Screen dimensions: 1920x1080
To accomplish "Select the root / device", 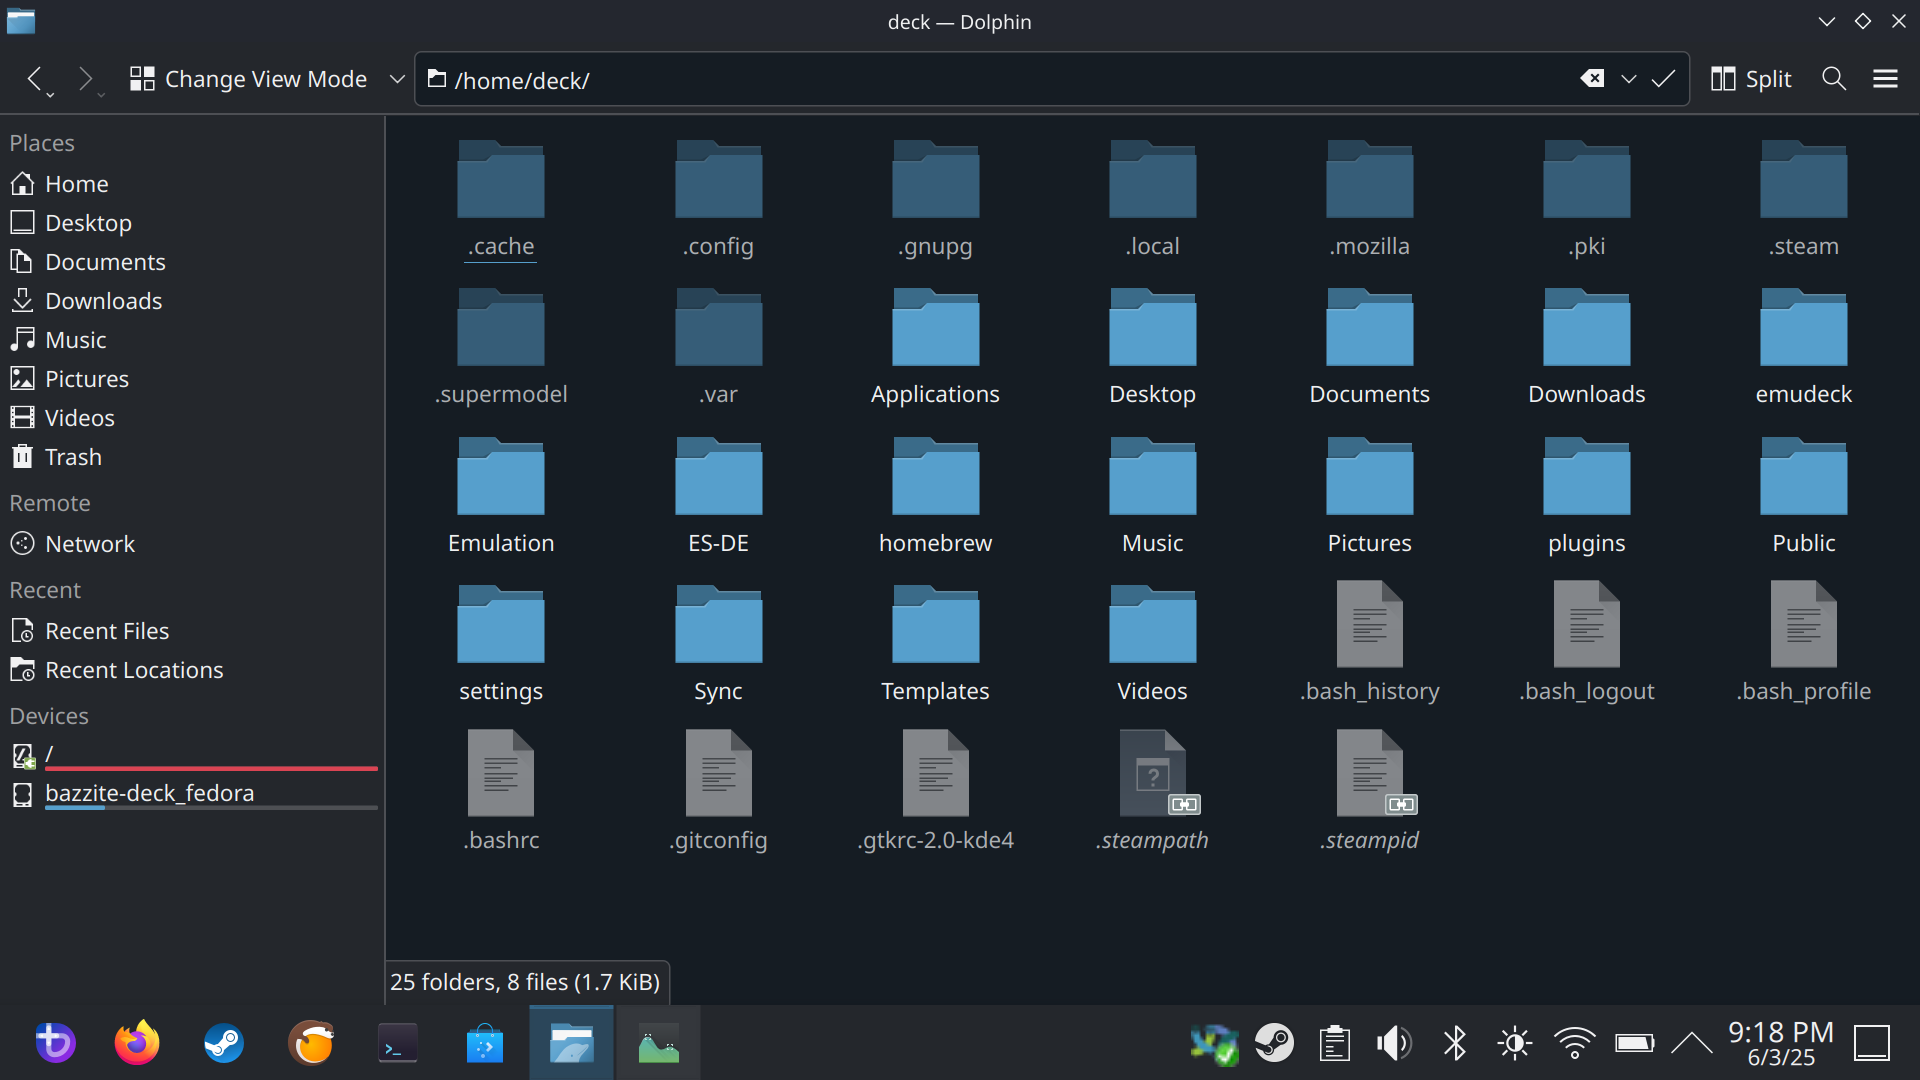I will click(192, 756).
